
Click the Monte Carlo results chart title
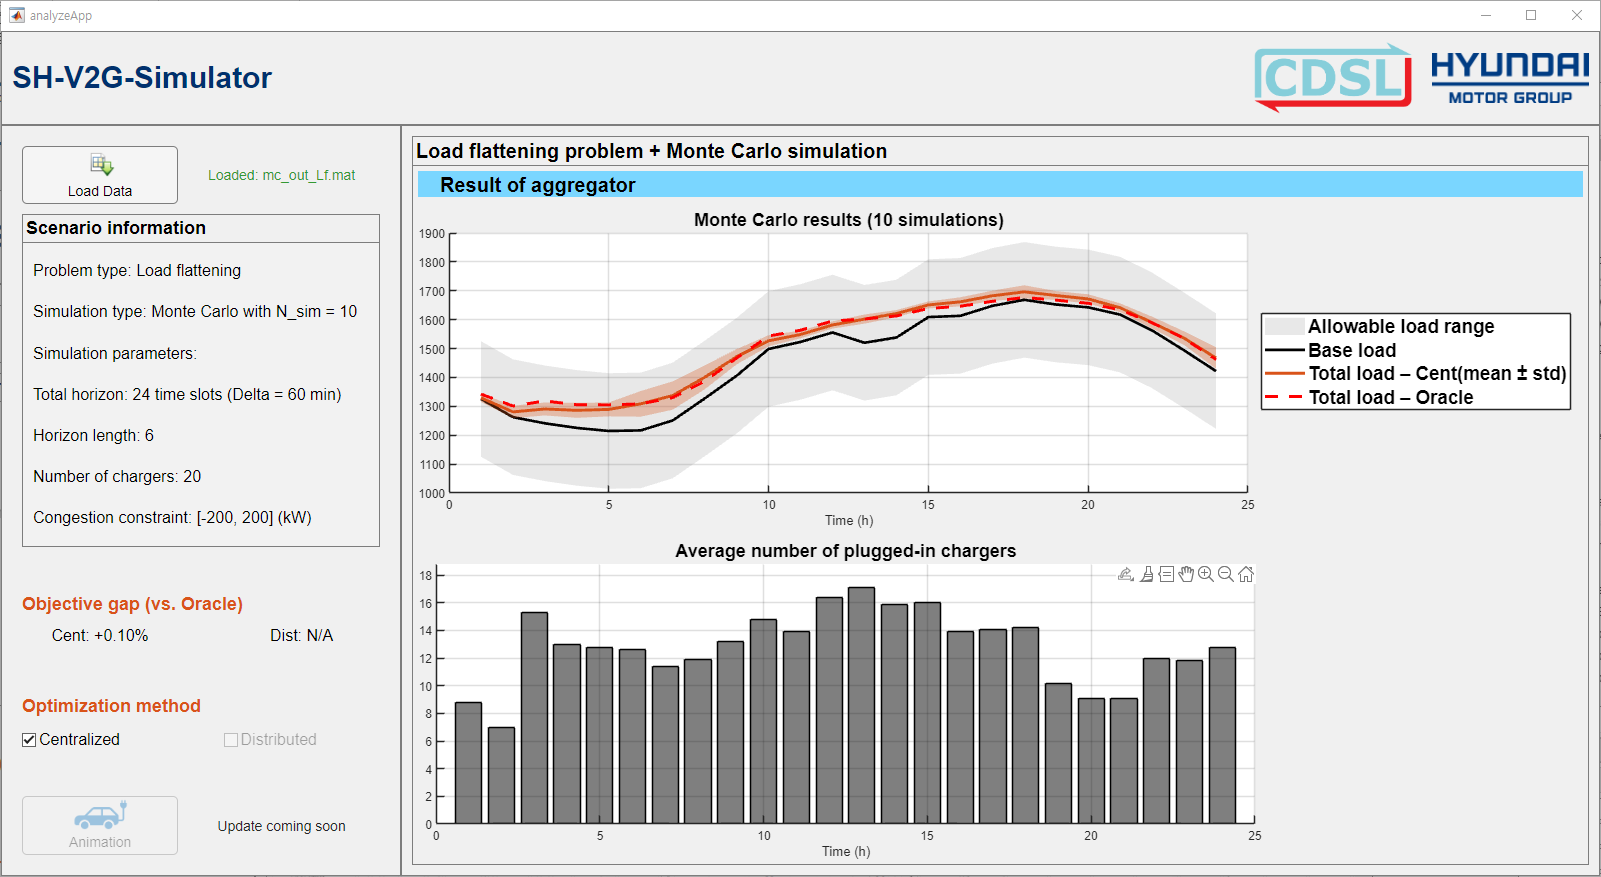848,220
